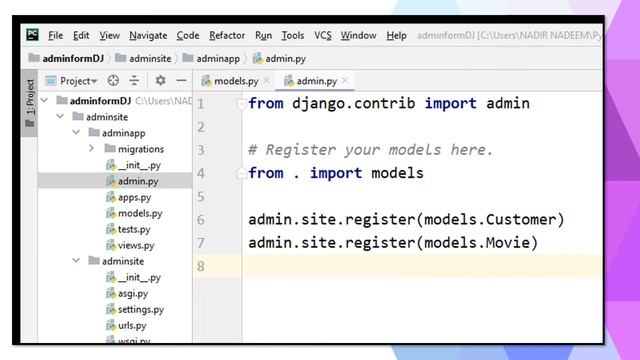Image resolution: width=640 pixels, height=360 pixels.
Task: Open the Code menu
Action: [x=188, y=36]
